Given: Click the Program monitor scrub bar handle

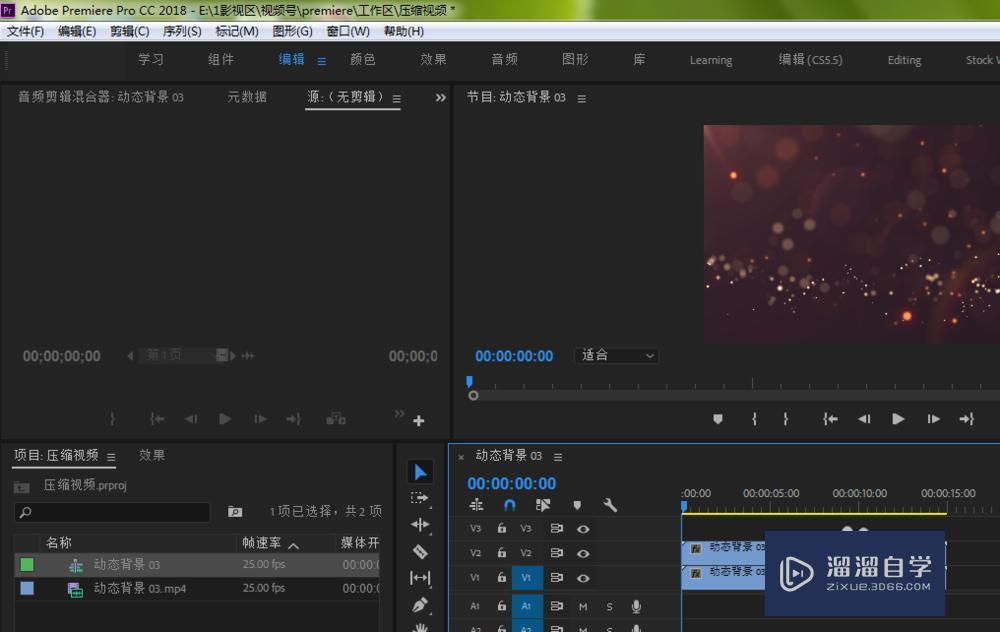Looking at the screenshot, I should click(x=473, y=395).
